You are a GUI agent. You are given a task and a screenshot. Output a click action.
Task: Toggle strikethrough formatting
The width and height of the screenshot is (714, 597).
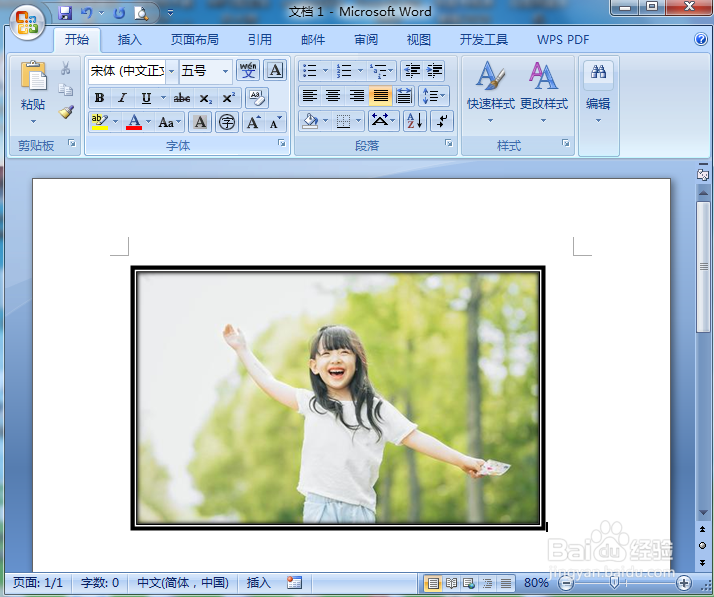click(x=182, y=98)
